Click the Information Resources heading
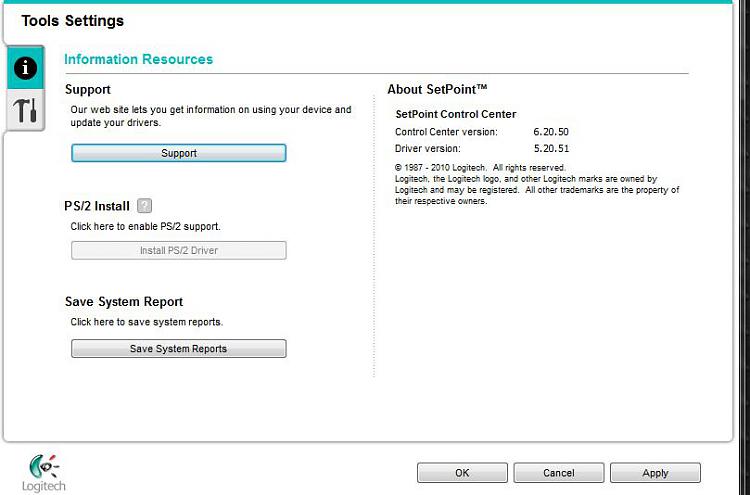Viewport: 750px width, 495px height. coord(139,59)
